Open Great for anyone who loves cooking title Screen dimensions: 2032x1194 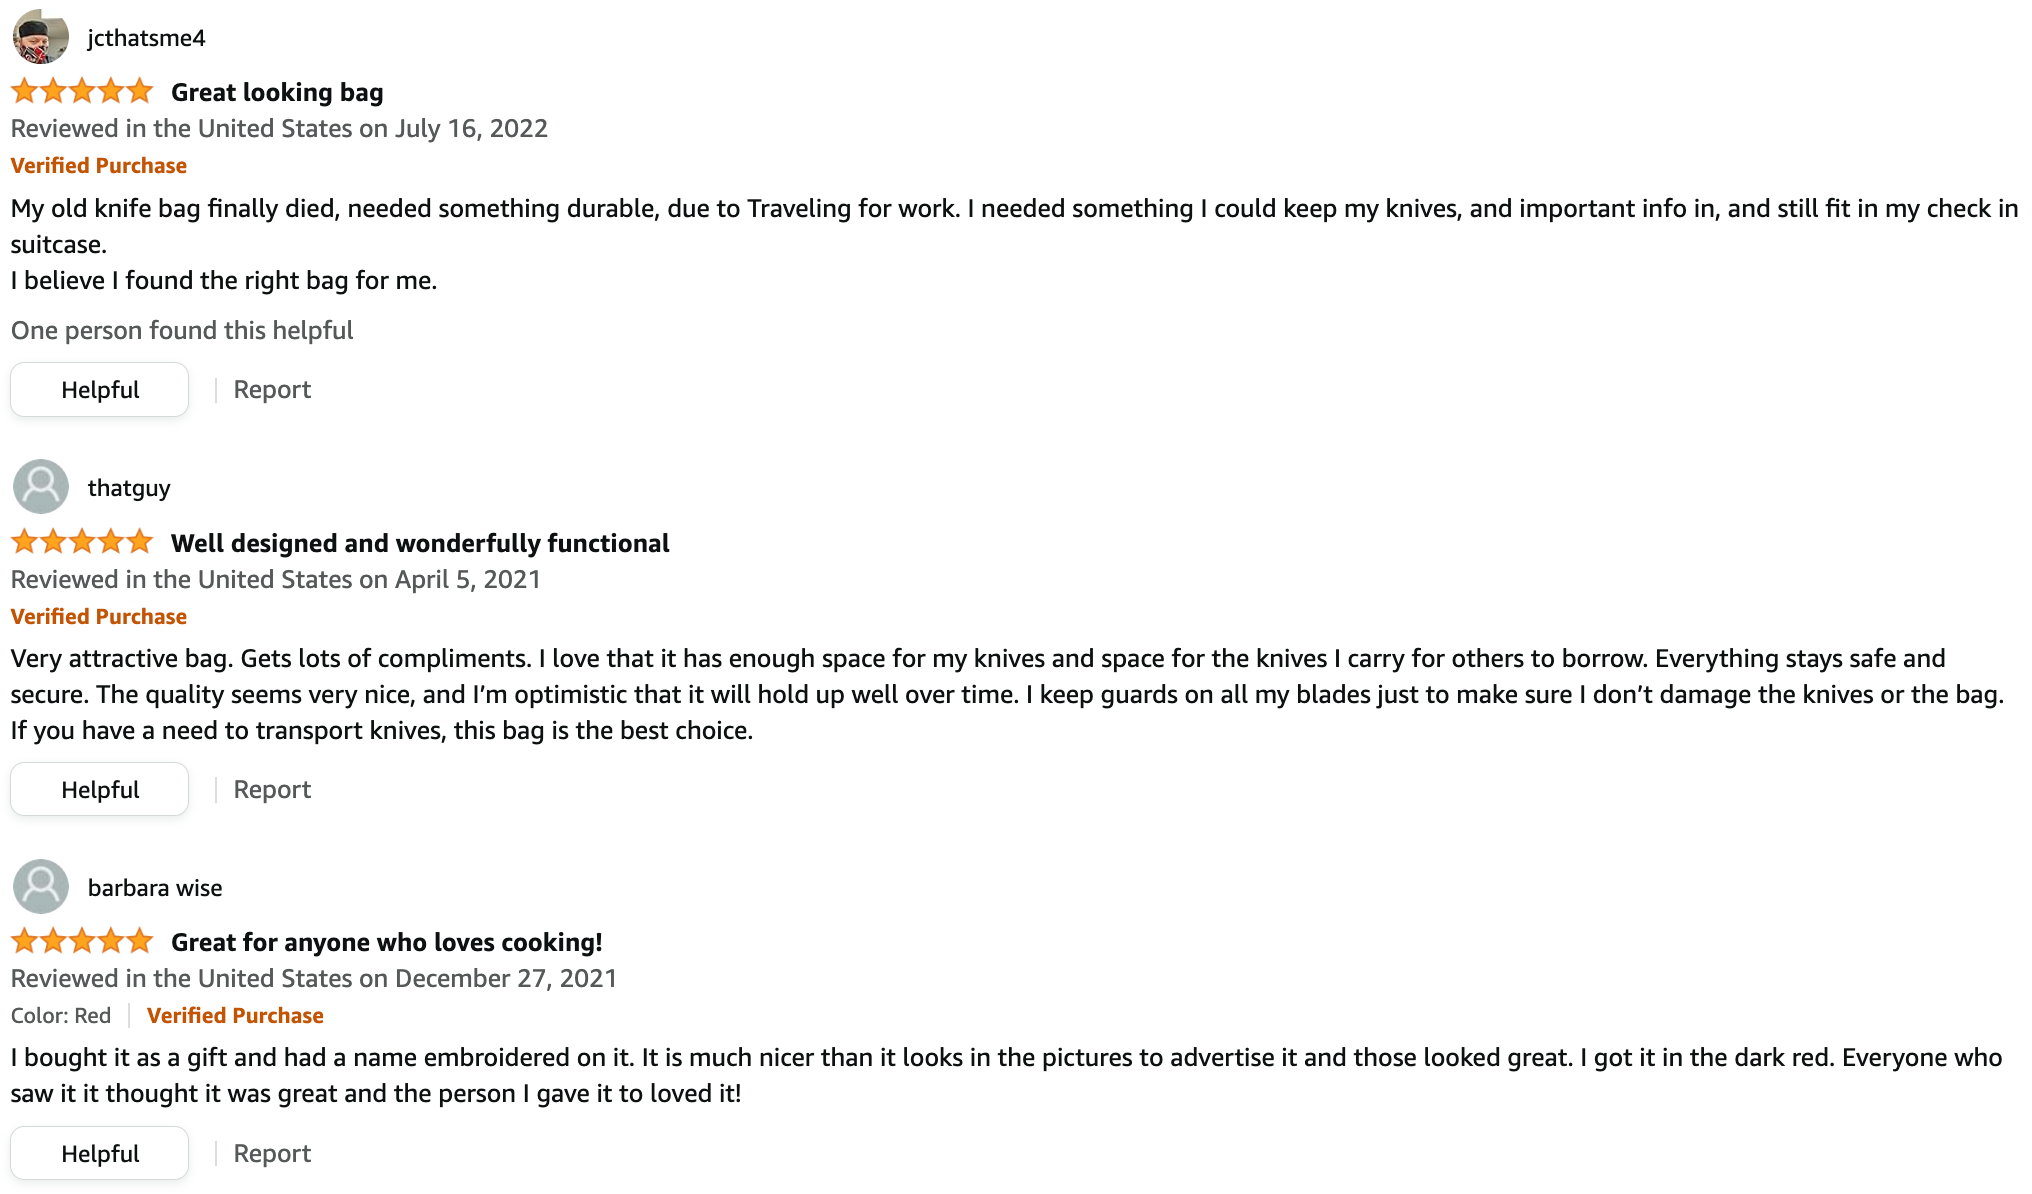tap(387, 942)
